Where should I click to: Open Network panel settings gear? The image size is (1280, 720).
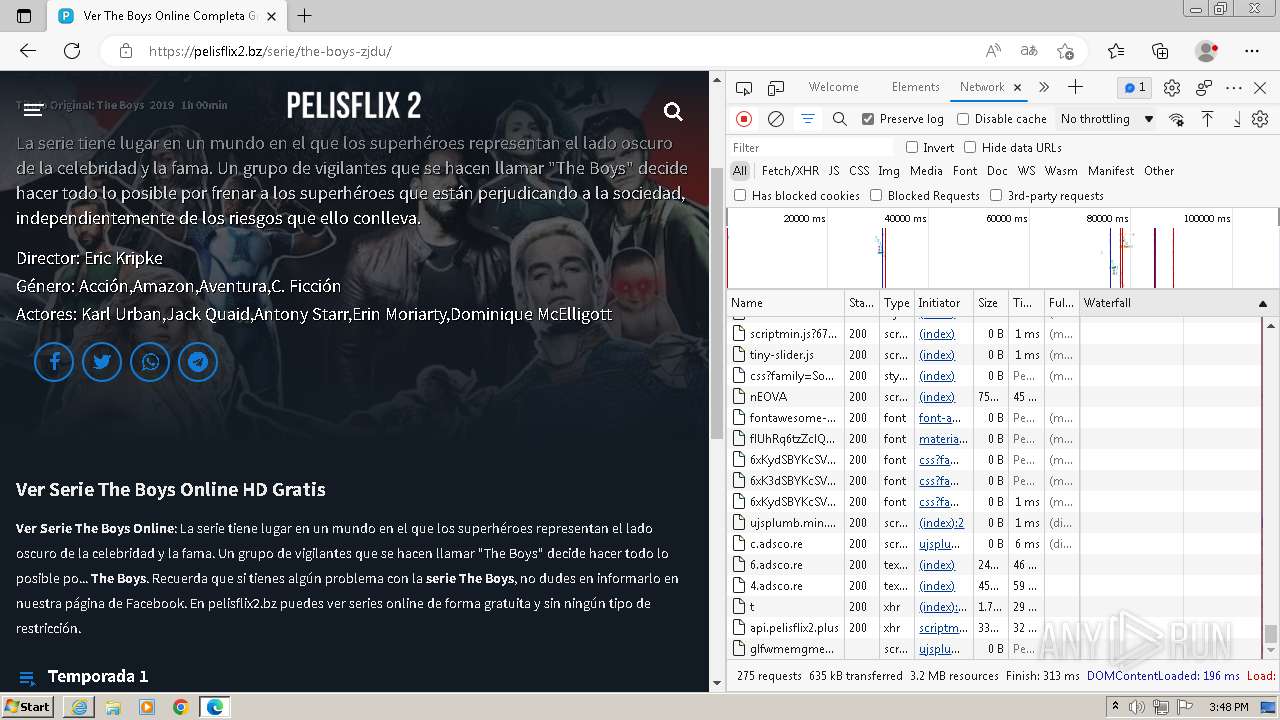coord(1260,119)
